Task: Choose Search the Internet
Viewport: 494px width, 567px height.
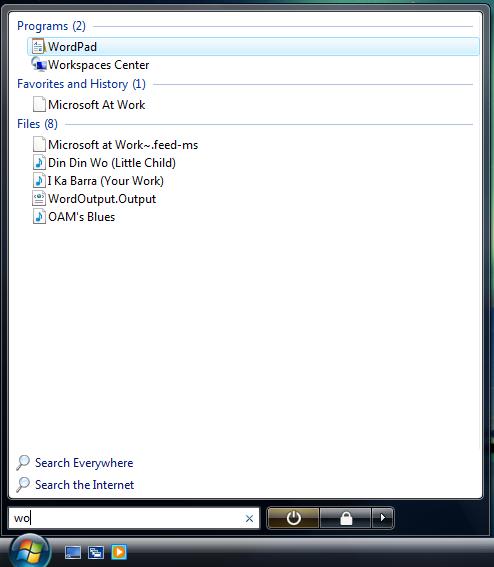Action: coord(84,485)
